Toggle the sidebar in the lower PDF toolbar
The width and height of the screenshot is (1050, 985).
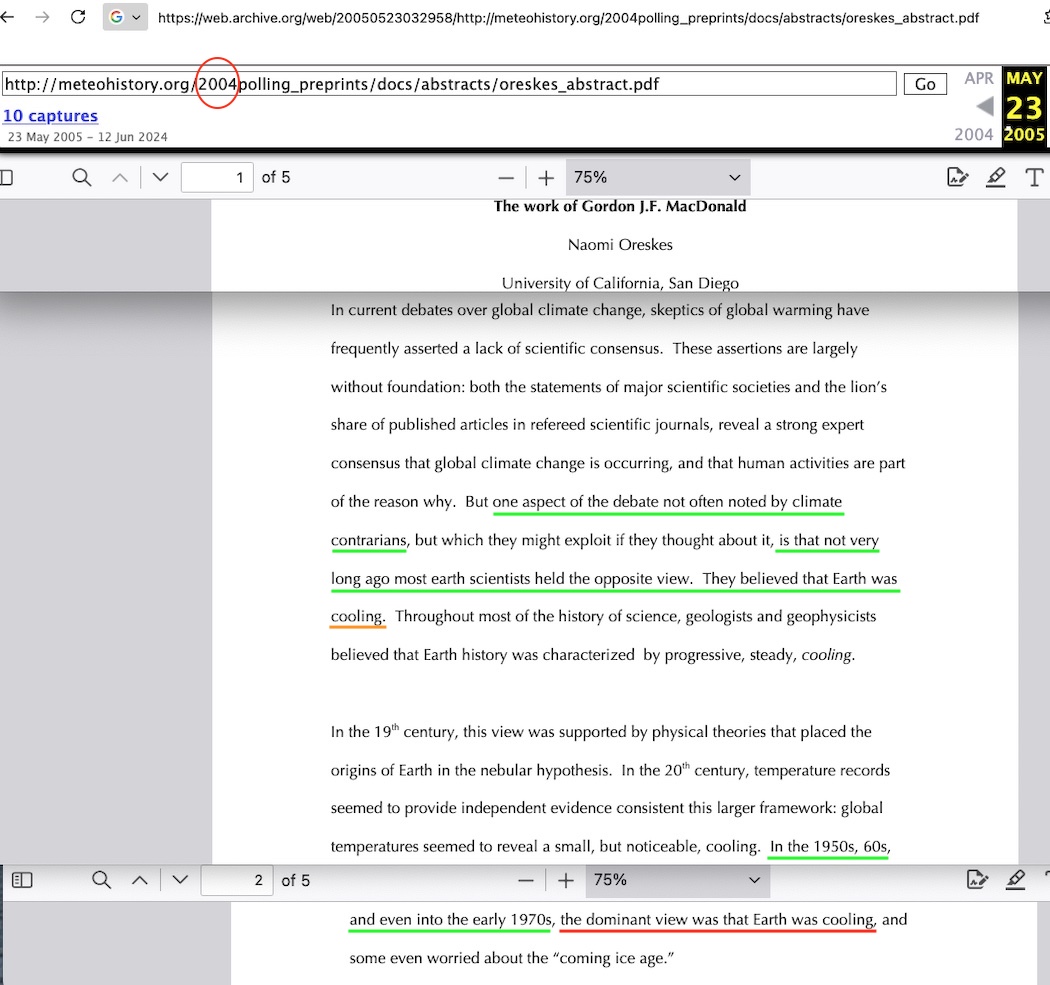22,880
